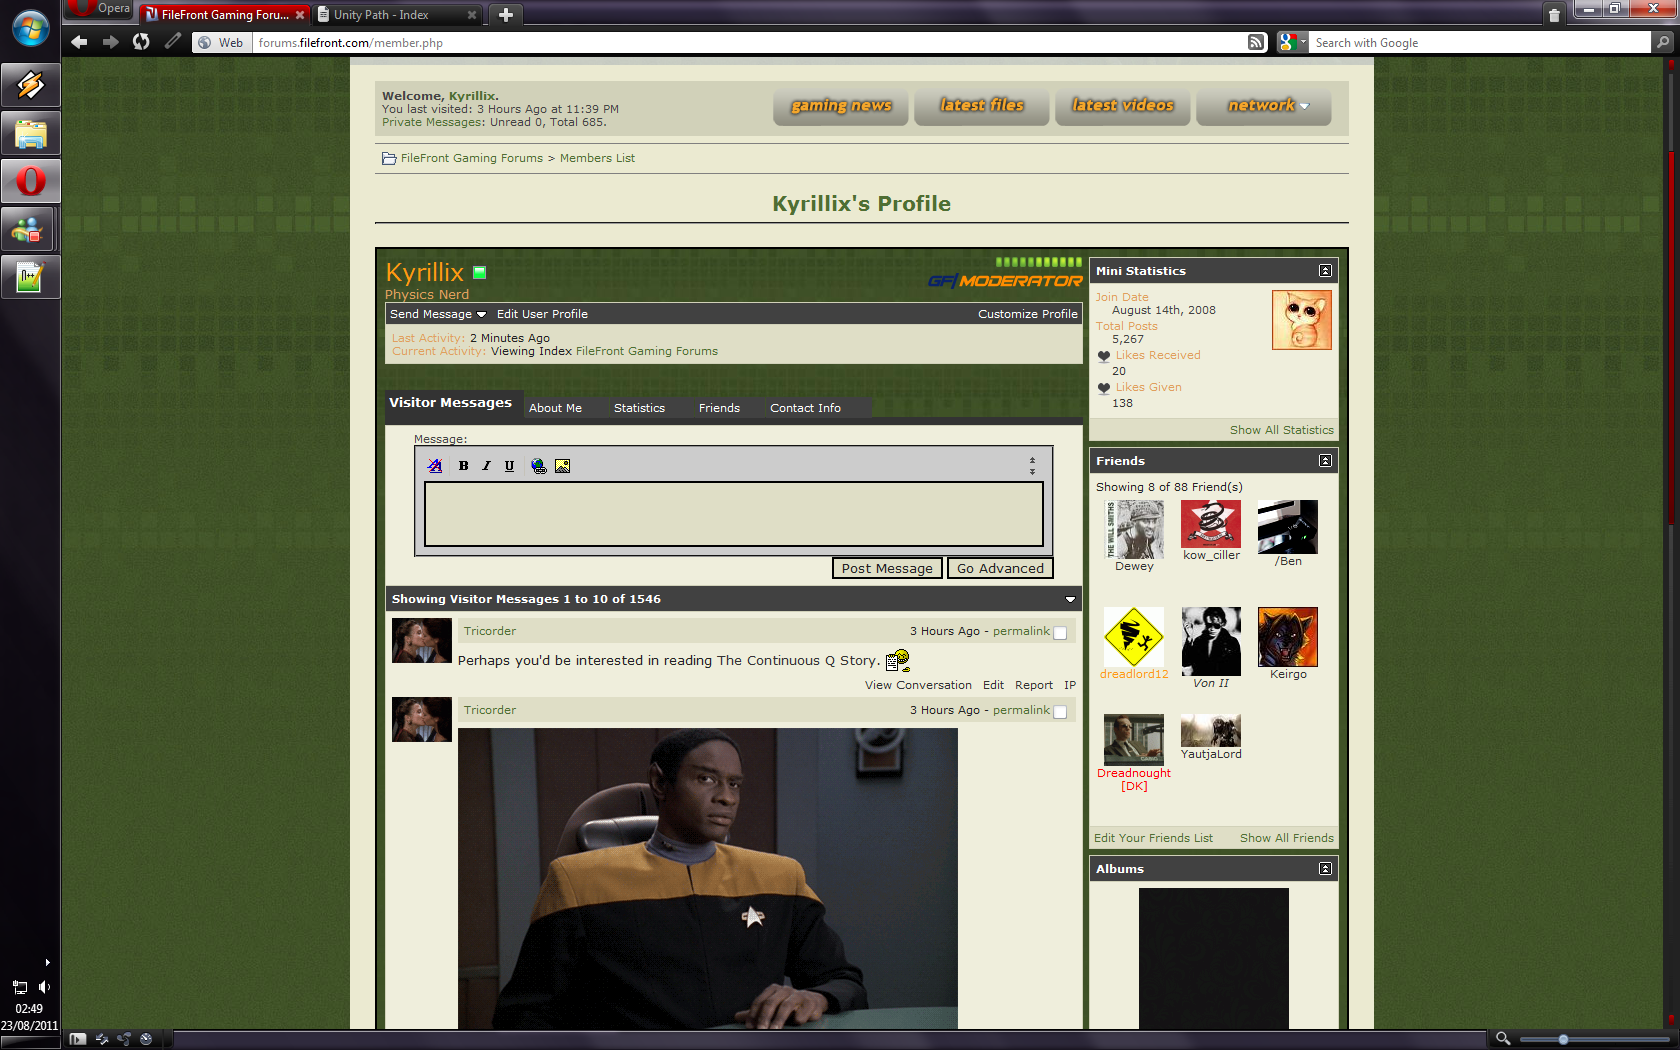This screenshot has width=1680, height=1050.
Task: Expand the visitor messages options arrow
Action: tap(1070, 600)
